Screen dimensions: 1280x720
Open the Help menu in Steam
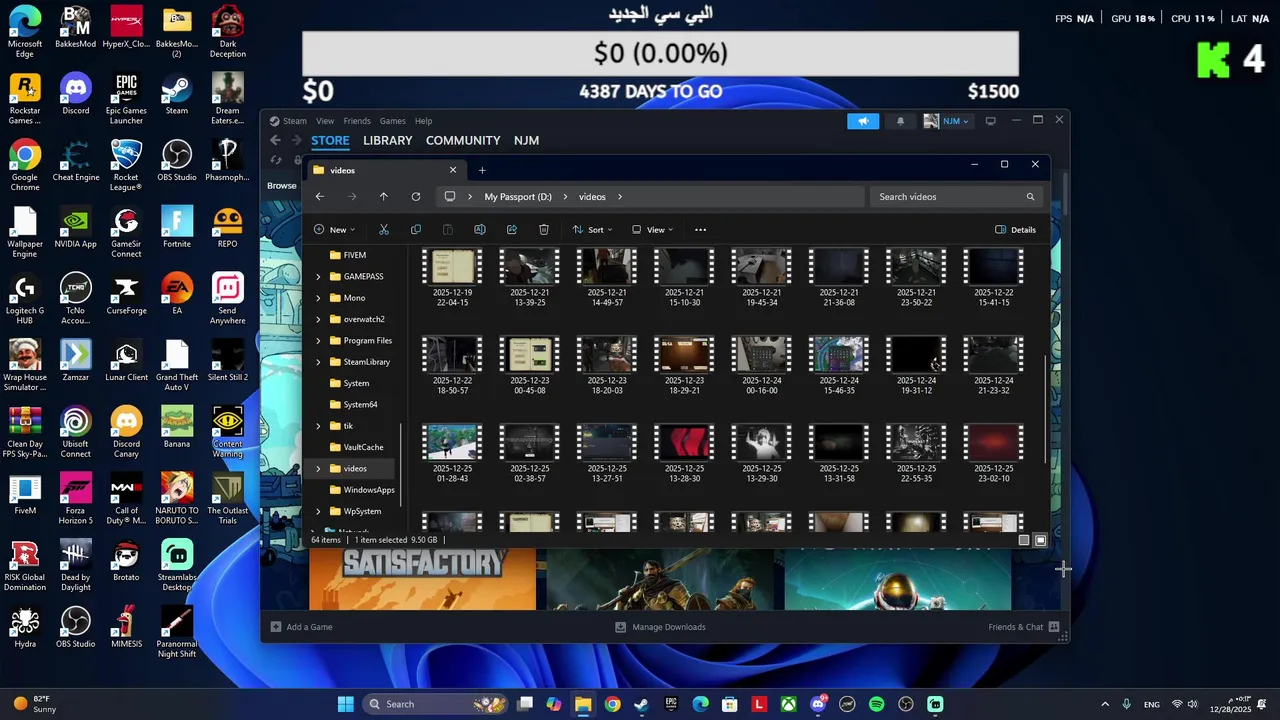click(x=423, y=121)
